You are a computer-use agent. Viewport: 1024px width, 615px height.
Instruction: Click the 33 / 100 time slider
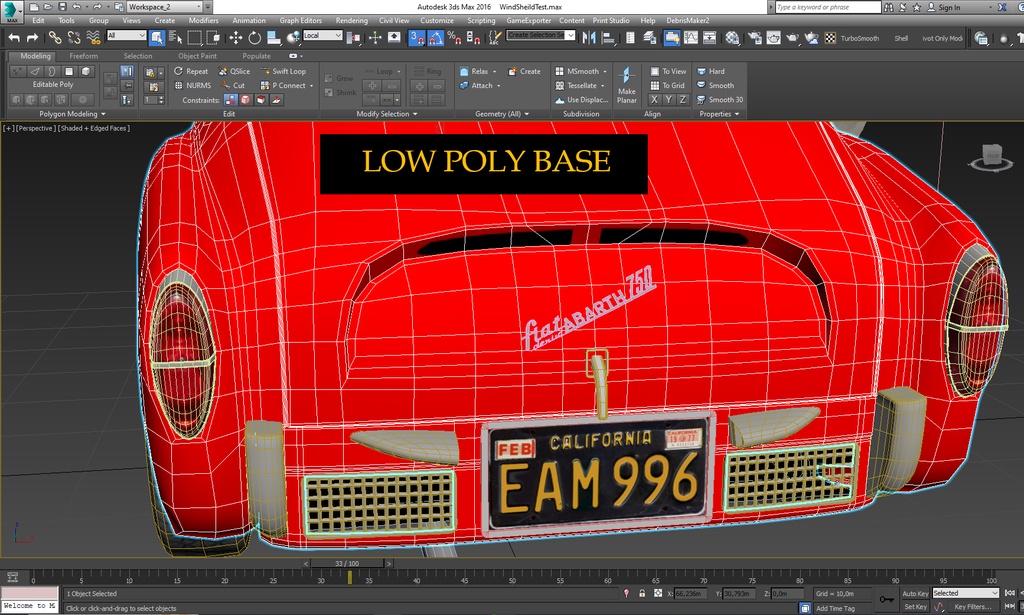click(x=346, y=564)
